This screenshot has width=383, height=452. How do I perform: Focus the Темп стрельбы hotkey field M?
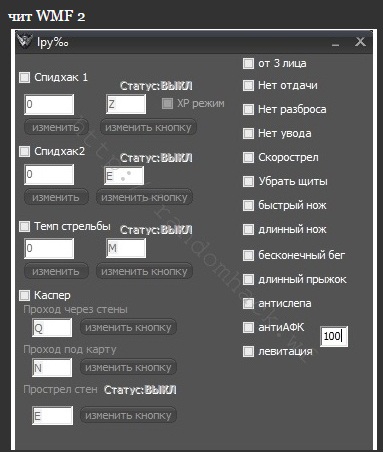pos(126,248)
